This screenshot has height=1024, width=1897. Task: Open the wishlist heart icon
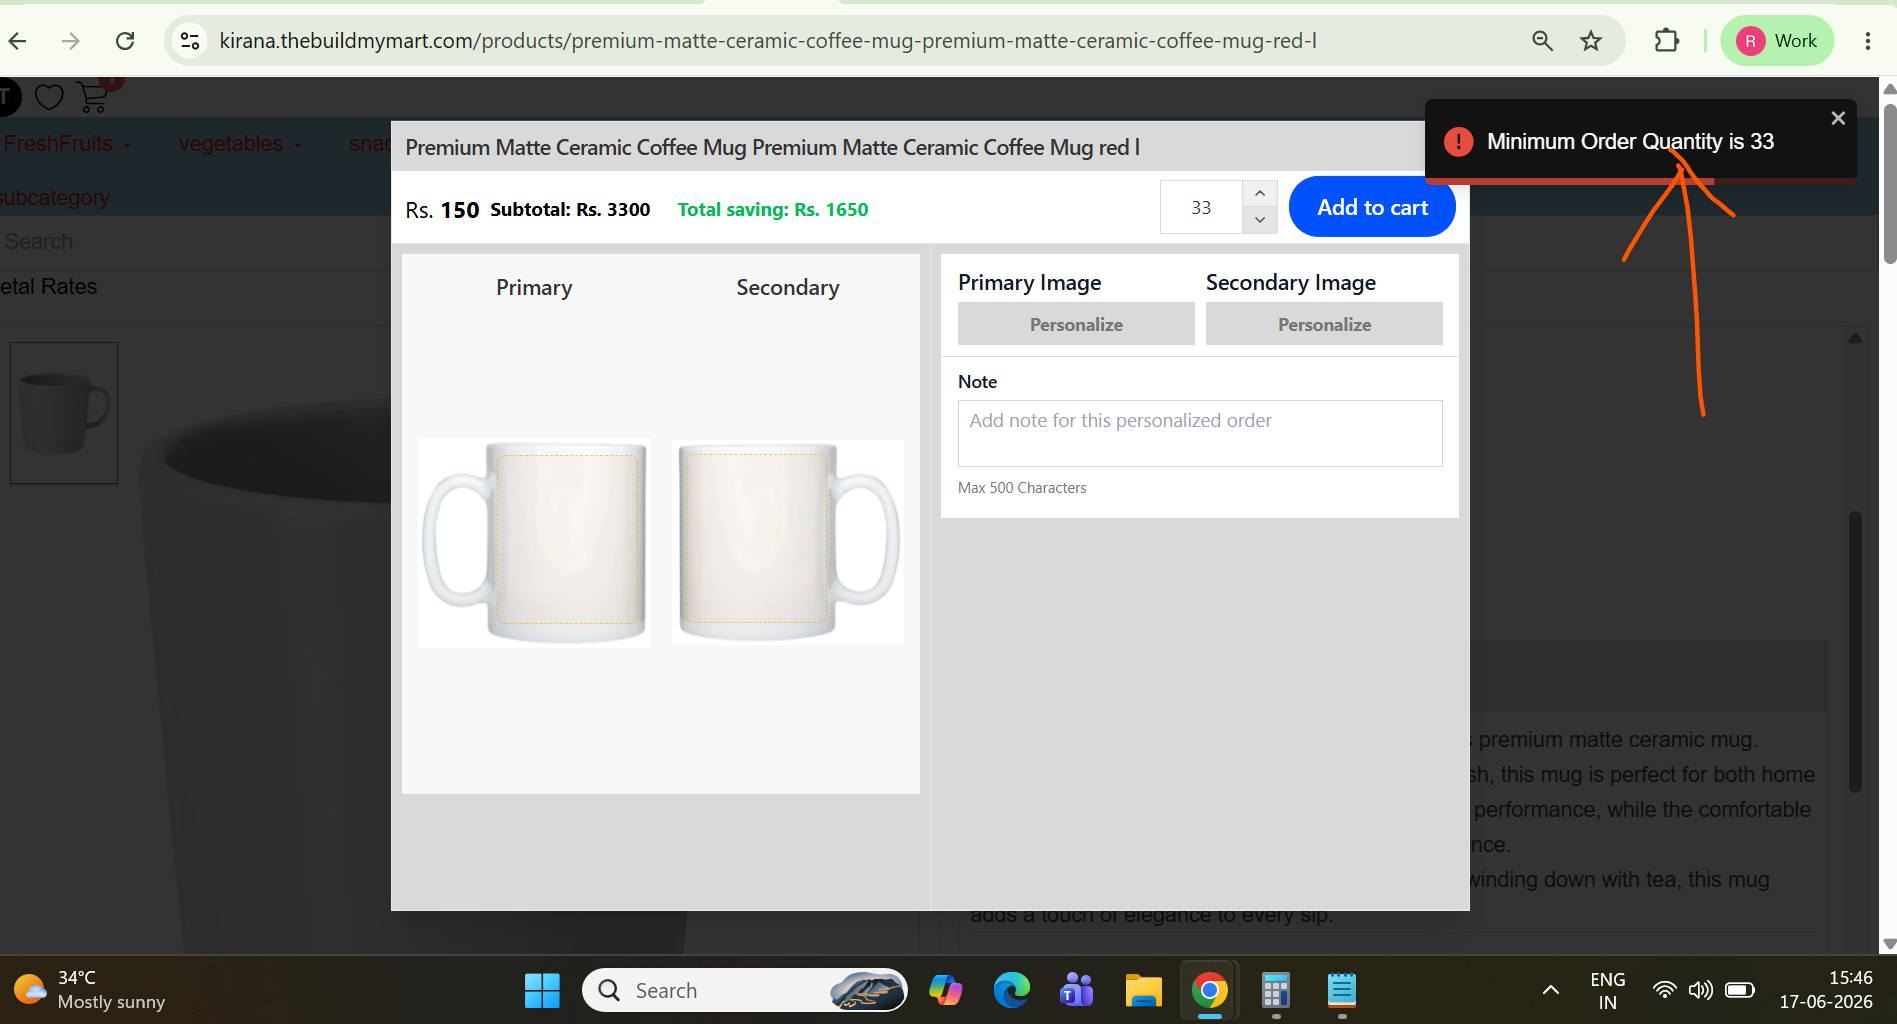[49, 97]
